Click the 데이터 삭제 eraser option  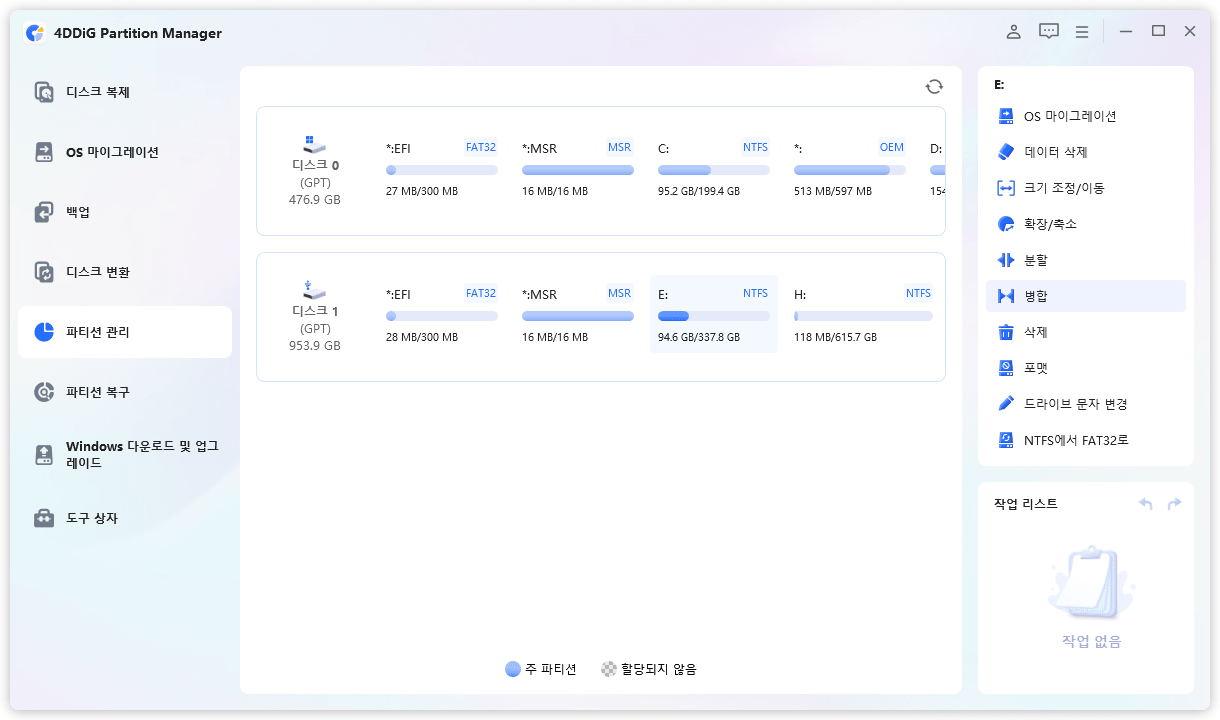(1055, 152)
